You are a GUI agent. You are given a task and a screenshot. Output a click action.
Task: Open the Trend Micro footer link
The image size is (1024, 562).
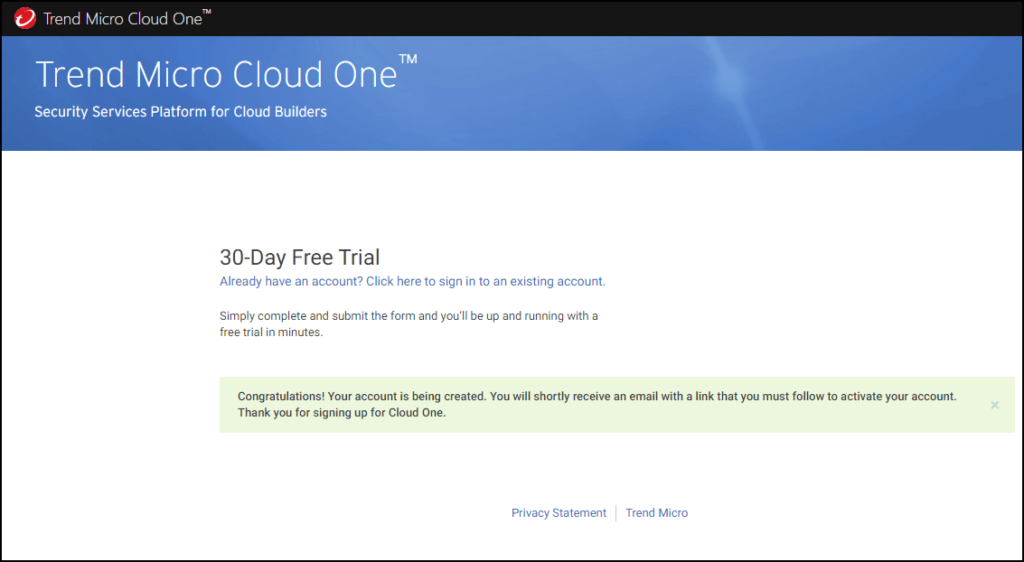click(x=656, y=513)
